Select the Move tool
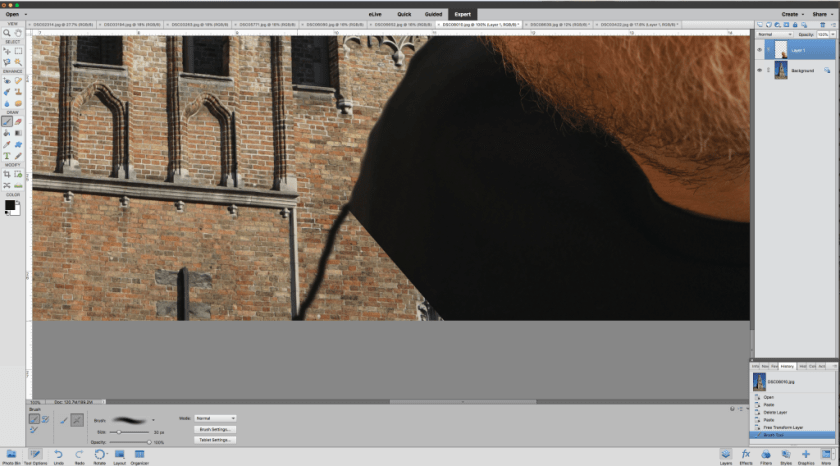The width and height of the screenshot is (840, 466). (x=7, y=51)
